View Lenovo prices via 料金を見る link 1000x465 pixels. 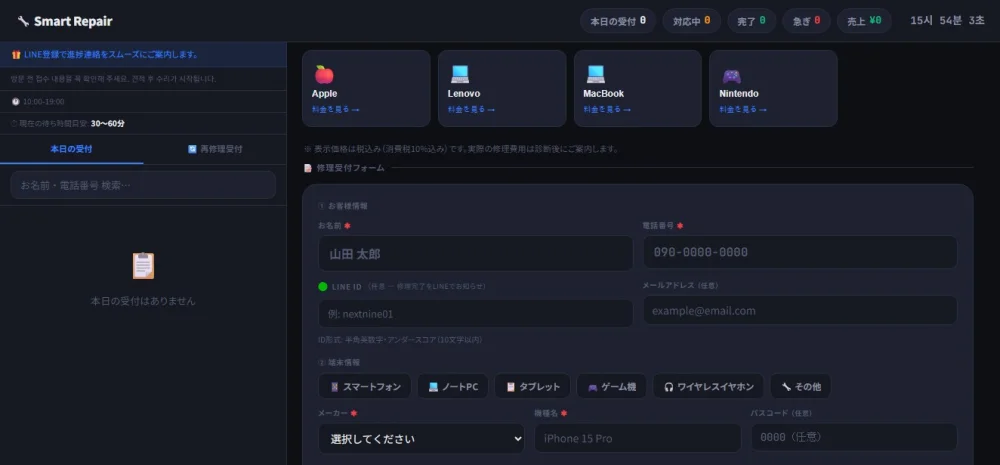pos(471,110)
